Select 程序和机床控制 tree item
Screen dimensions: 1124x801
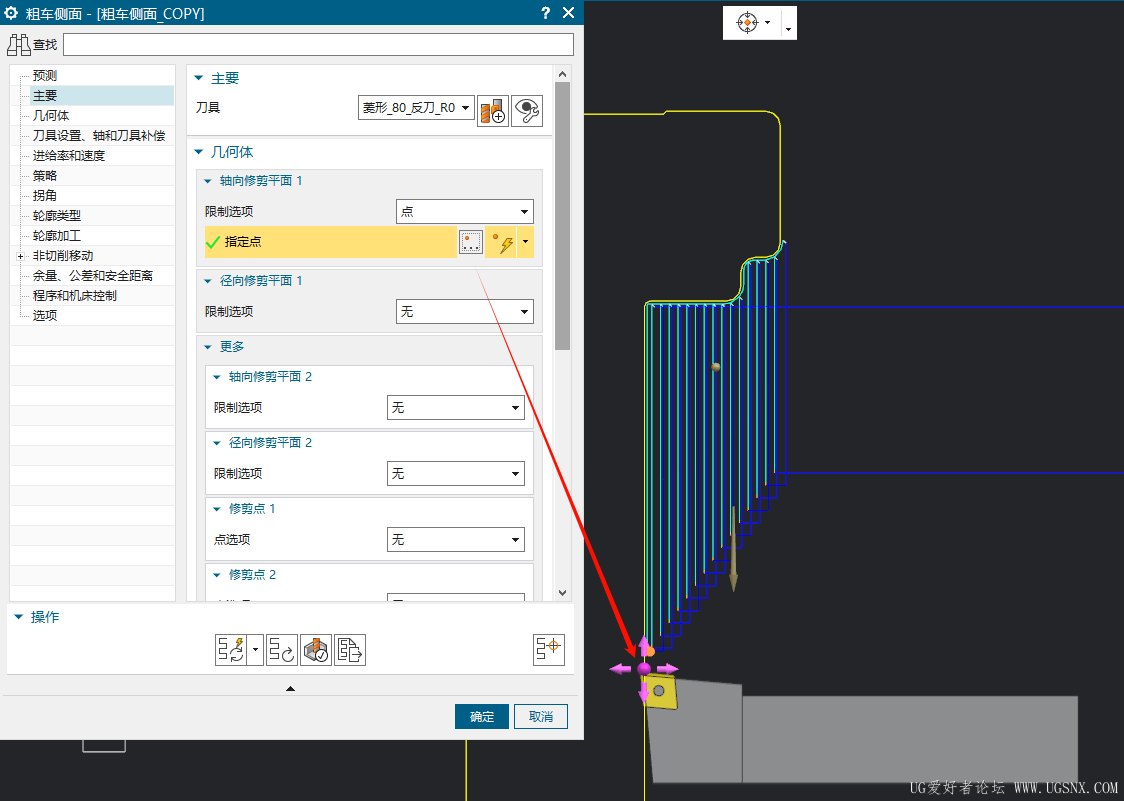(x=75, y=296)
